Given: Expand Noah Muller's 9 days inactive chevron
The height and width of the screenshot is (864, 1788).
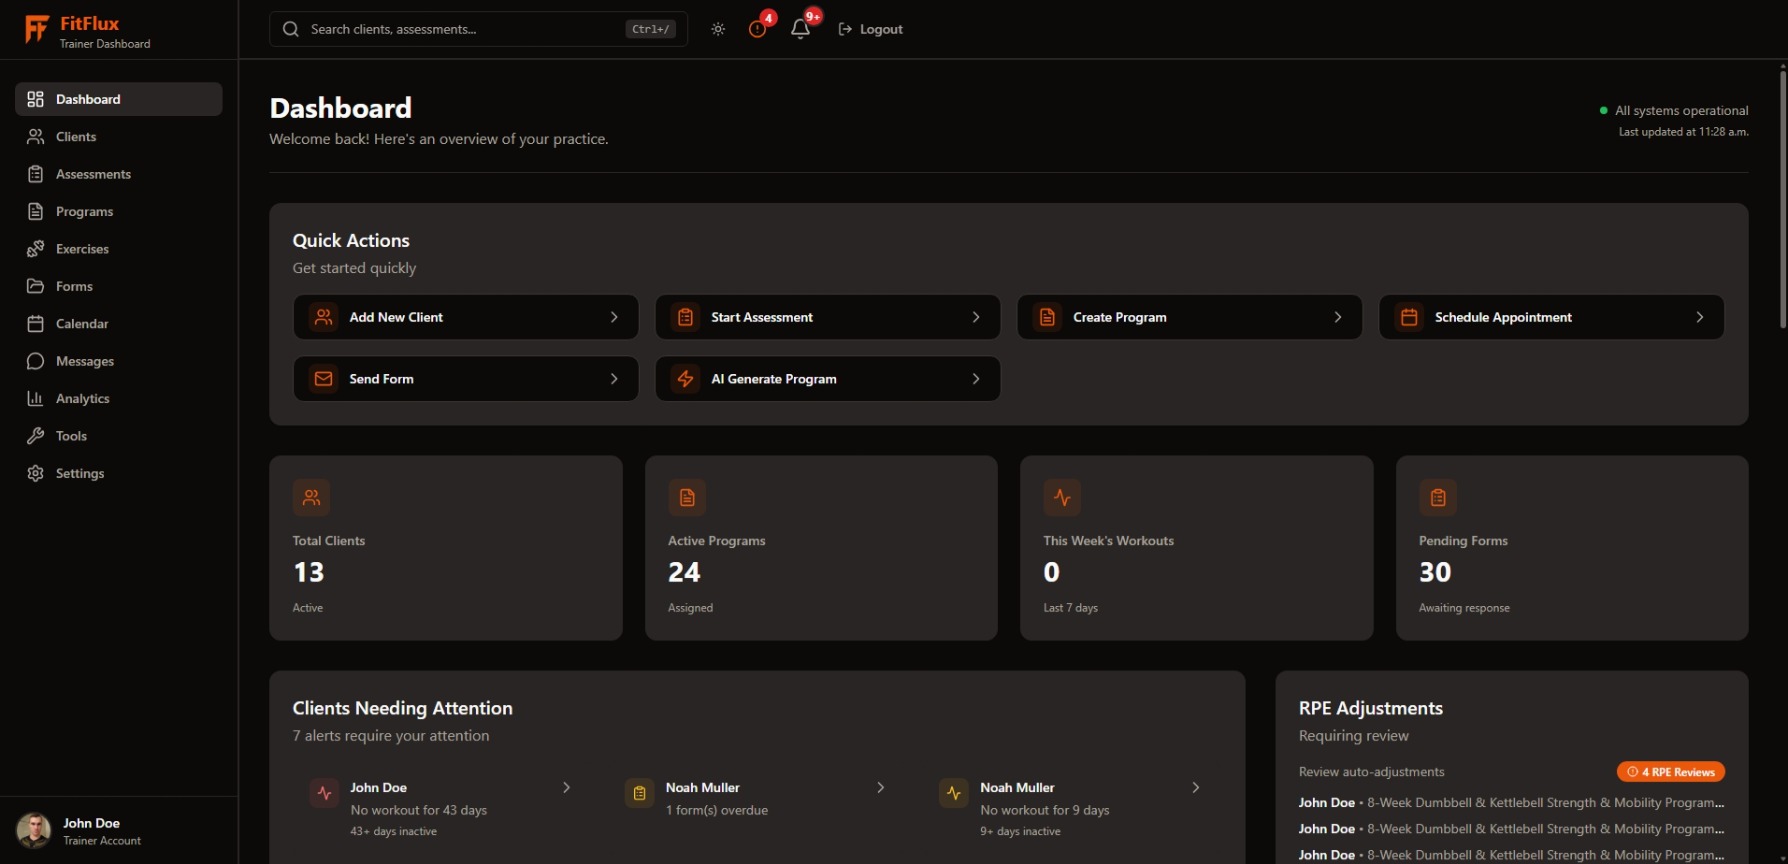Looking at the screenshot, I should 1195,788.
